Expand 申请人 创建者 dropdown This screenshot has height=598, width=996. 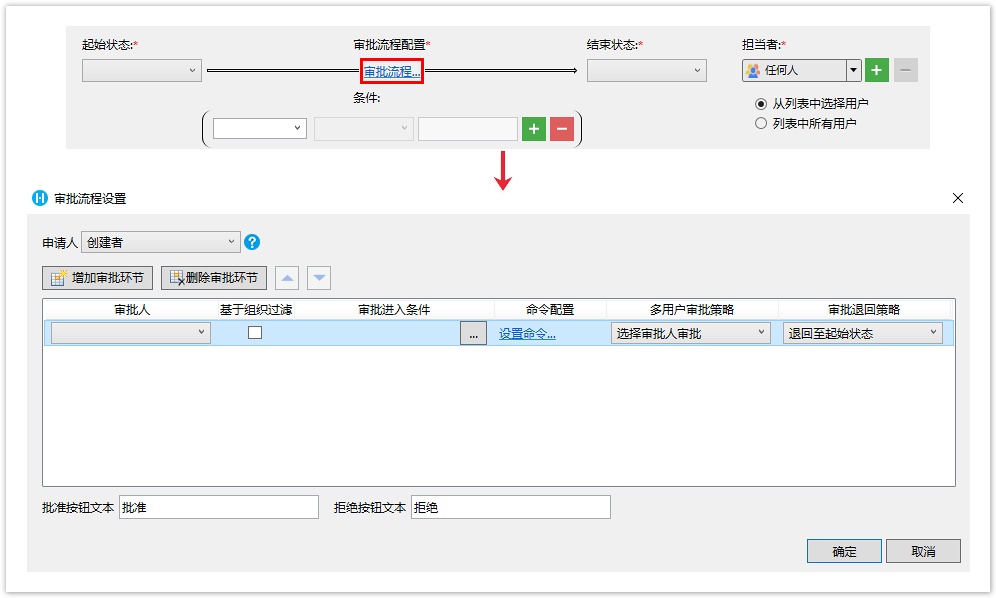click(x=161, y=242)
